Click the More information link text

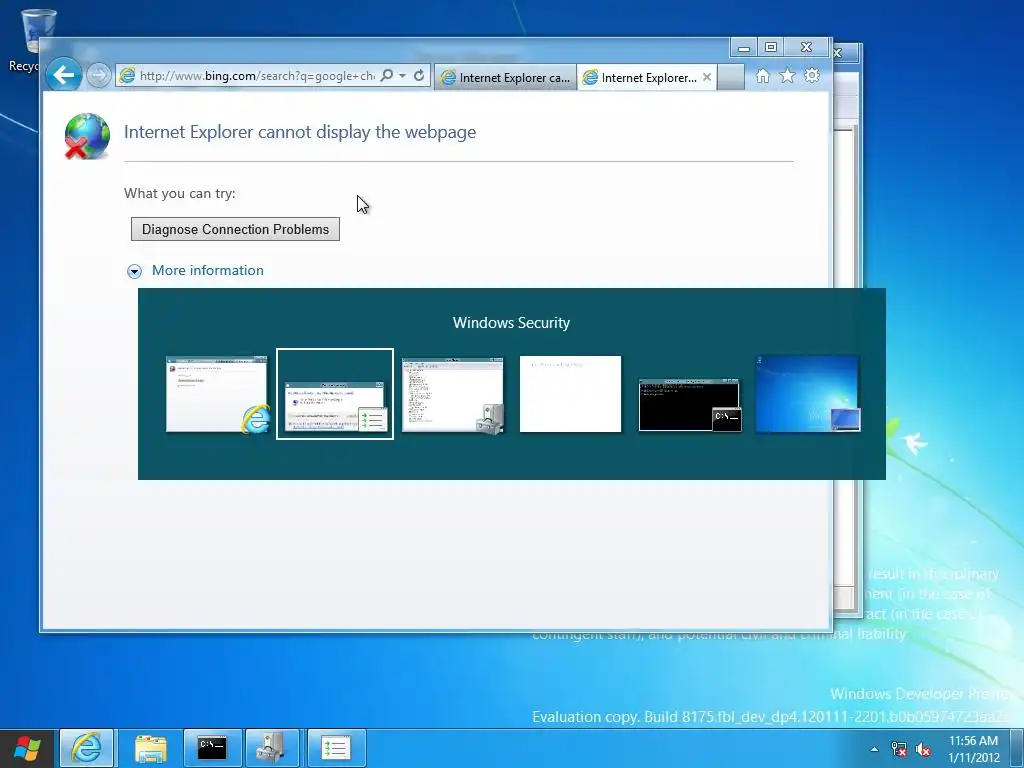click(208, 270)
